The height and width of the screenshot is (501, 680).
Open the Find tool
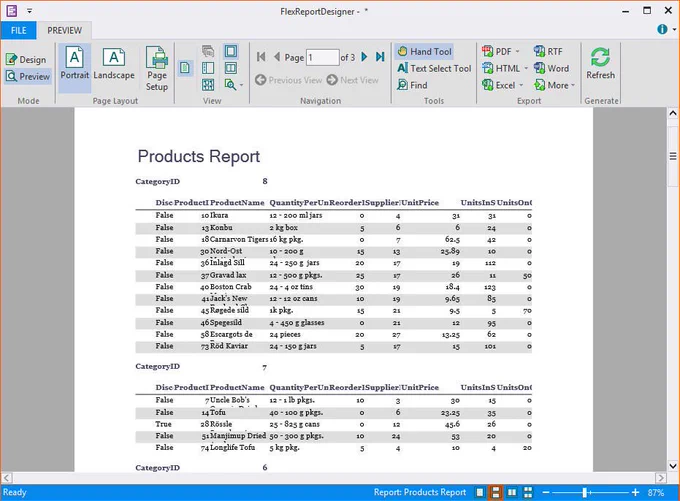(x=412, y=85)
